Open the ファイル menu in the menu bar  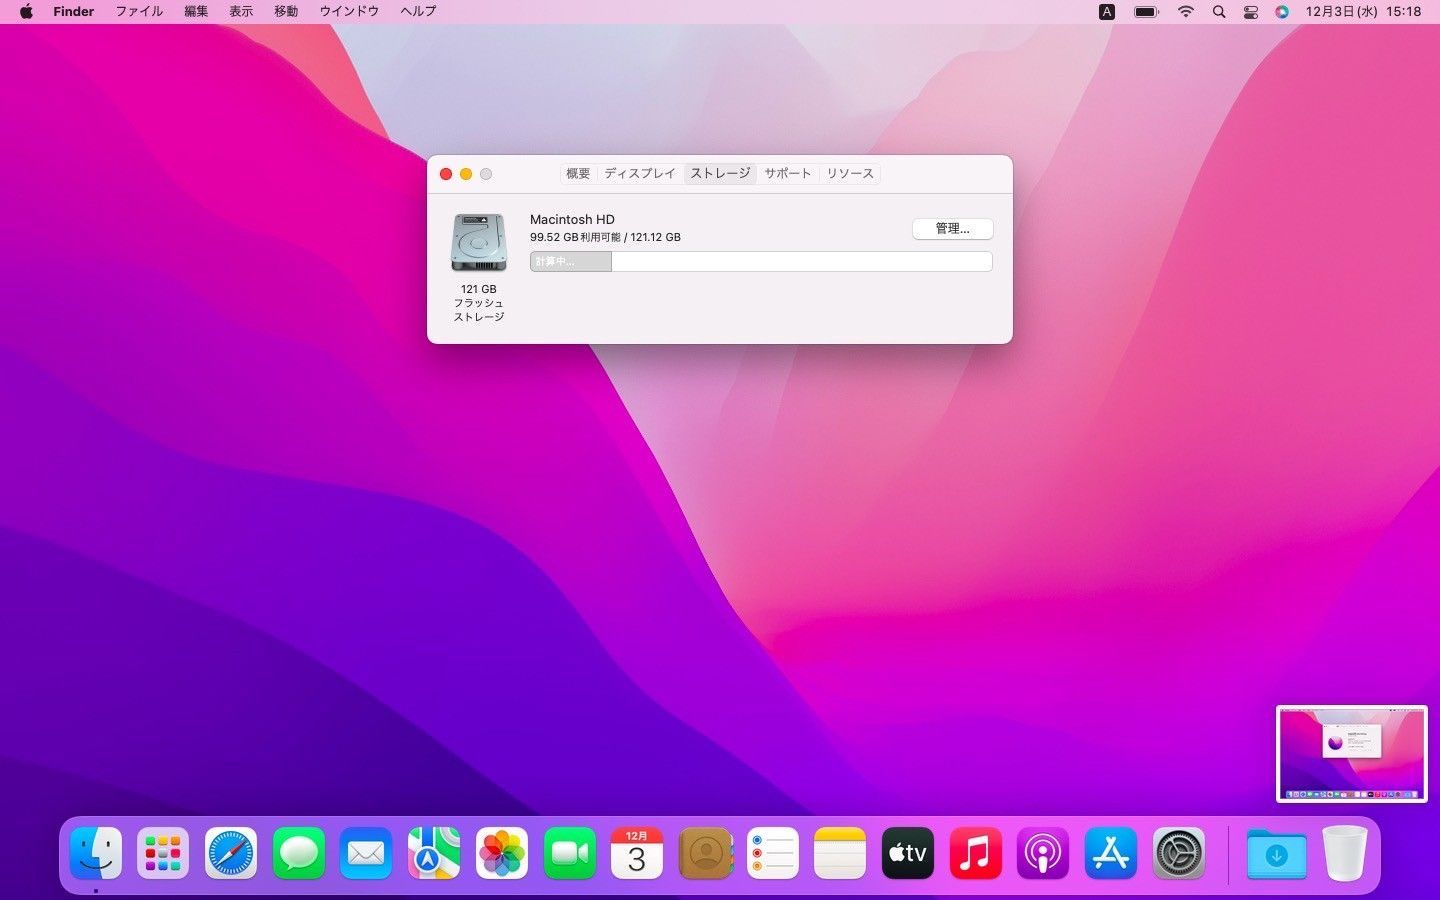138,11
